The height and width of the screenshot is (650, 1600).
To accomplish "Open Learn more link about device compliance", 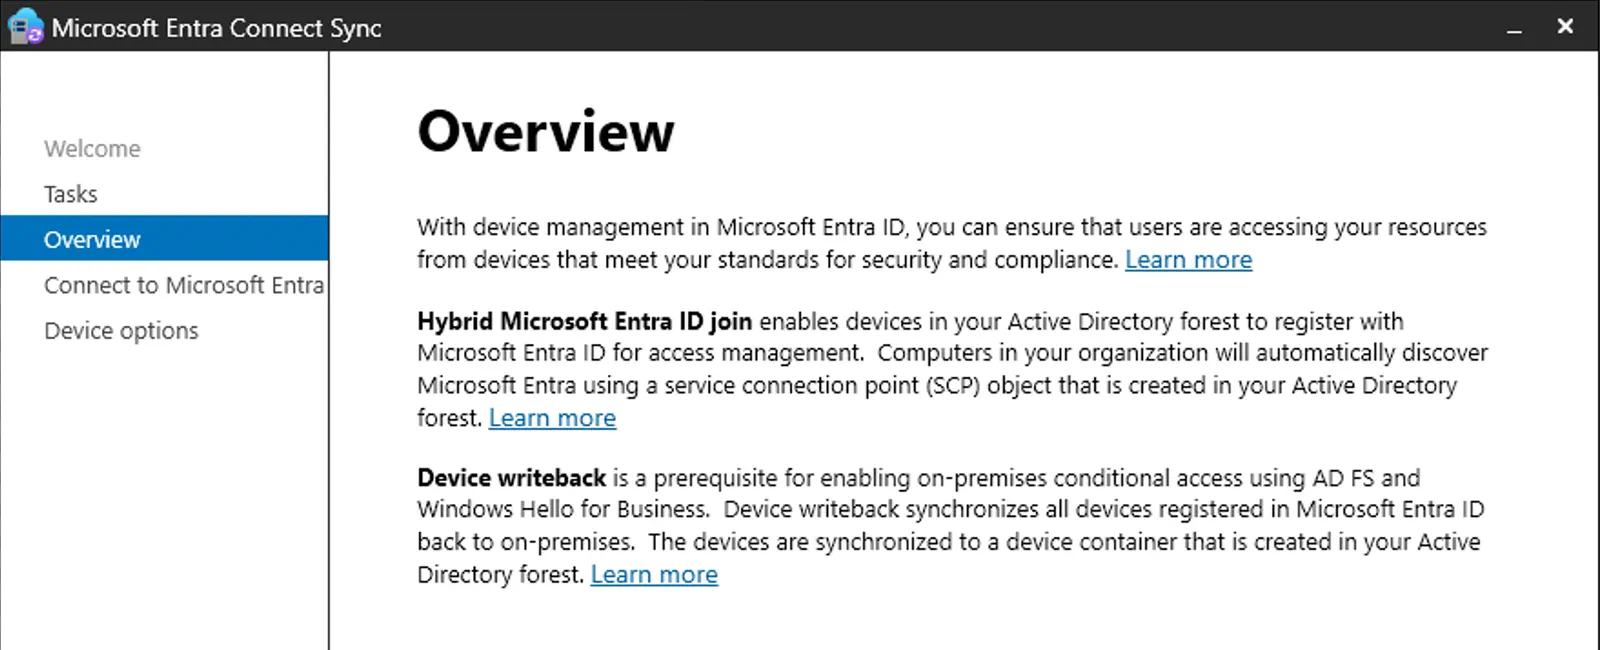I will coord(1188,260).
